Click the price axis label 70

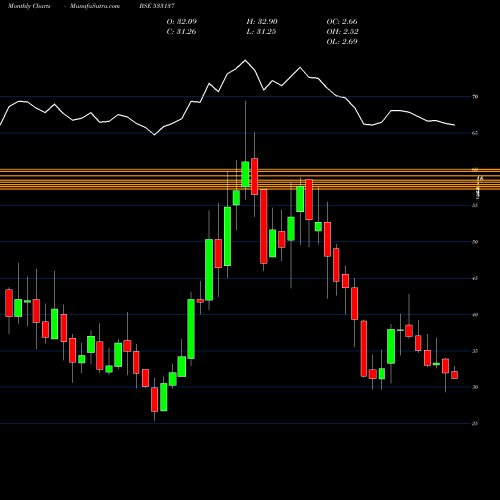[475, 97]
